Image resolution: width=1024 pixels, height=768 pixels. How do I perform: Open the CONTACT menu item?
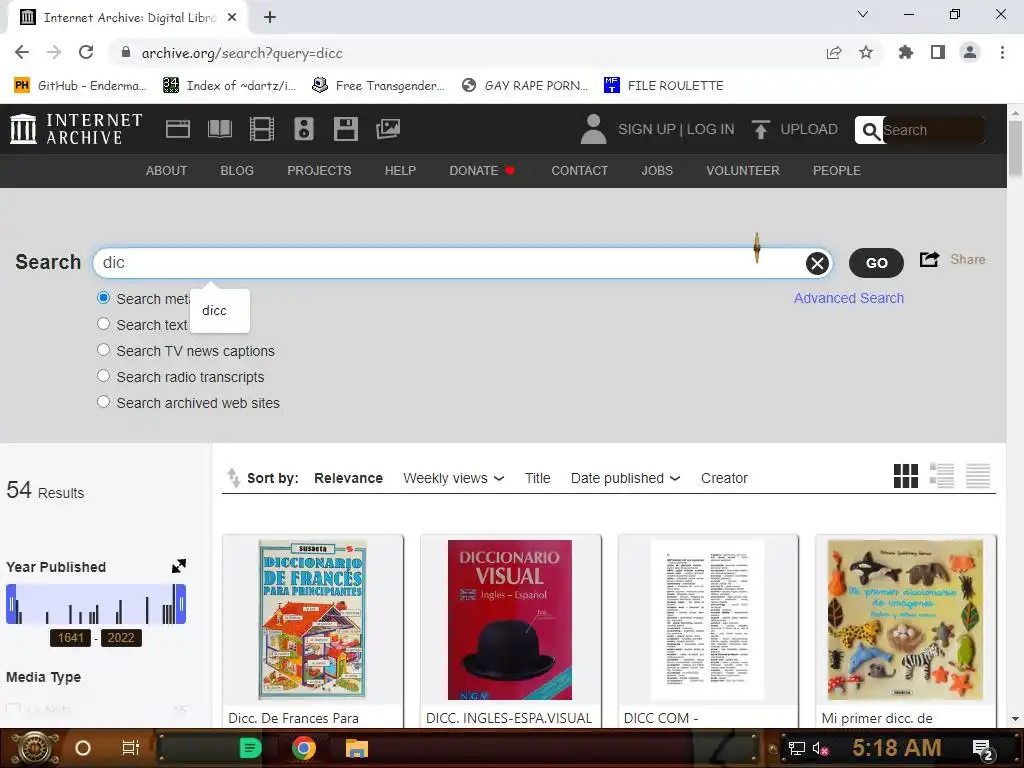[579, 170]
